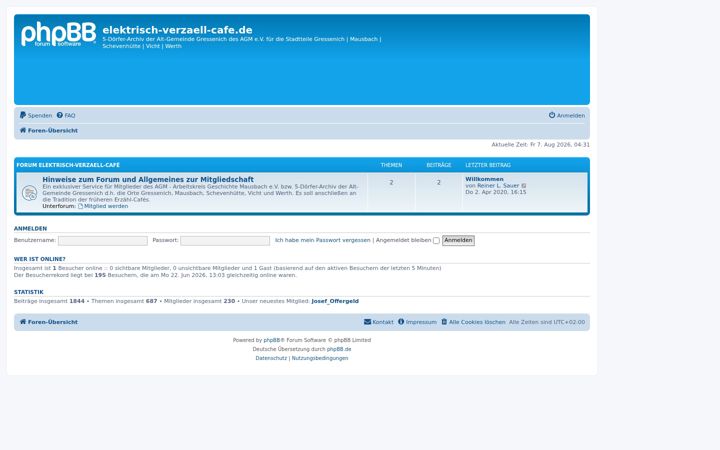
Task: Click the LETZTER BEITRAG column header
Action: [x=488, y=165]
